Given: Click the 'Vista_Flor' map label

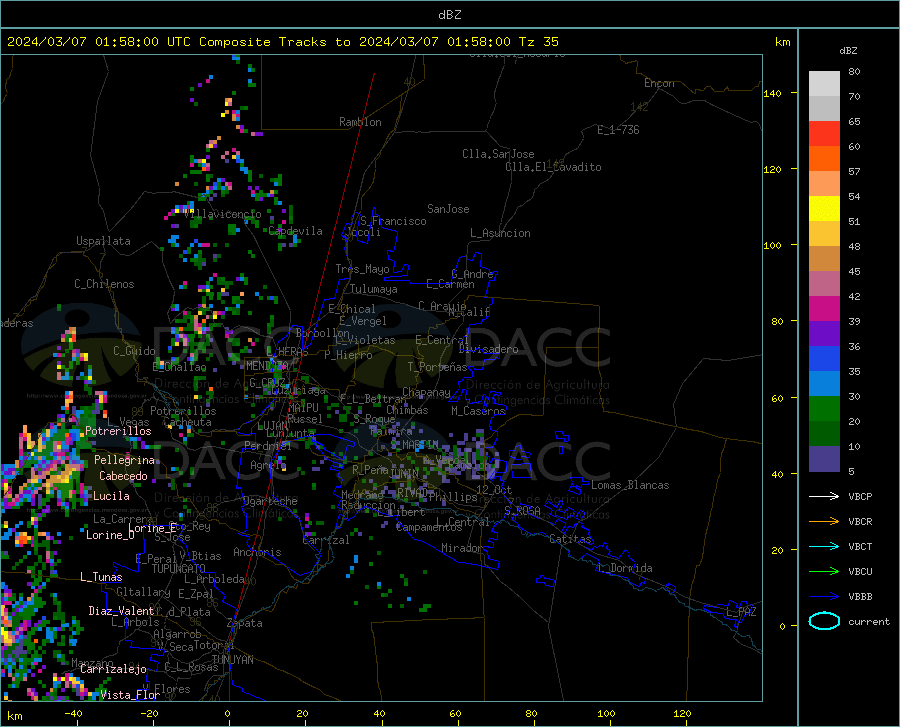Looking at the screenshot, I should 130,694.
